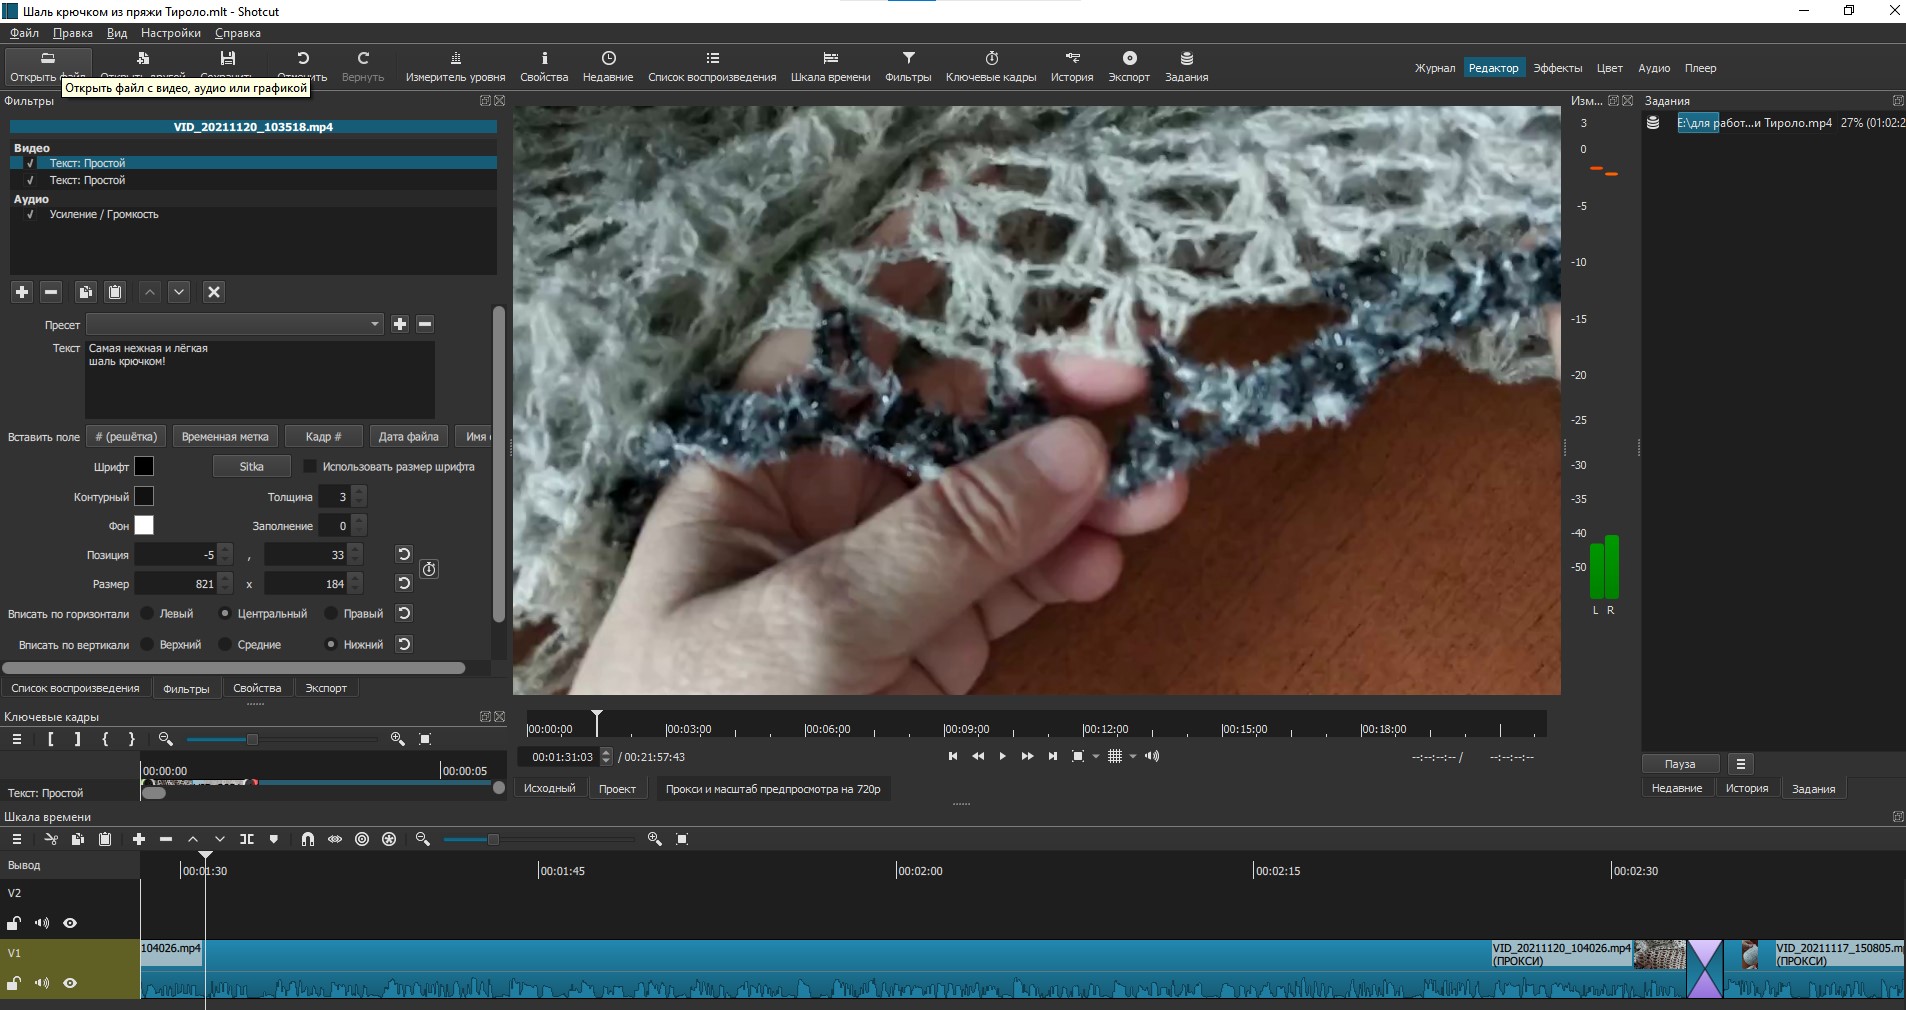This screenshot has height=1010, width=1906.
Task: Toggle first Текст: Простой filter checkbox
Action: point(30,163)
